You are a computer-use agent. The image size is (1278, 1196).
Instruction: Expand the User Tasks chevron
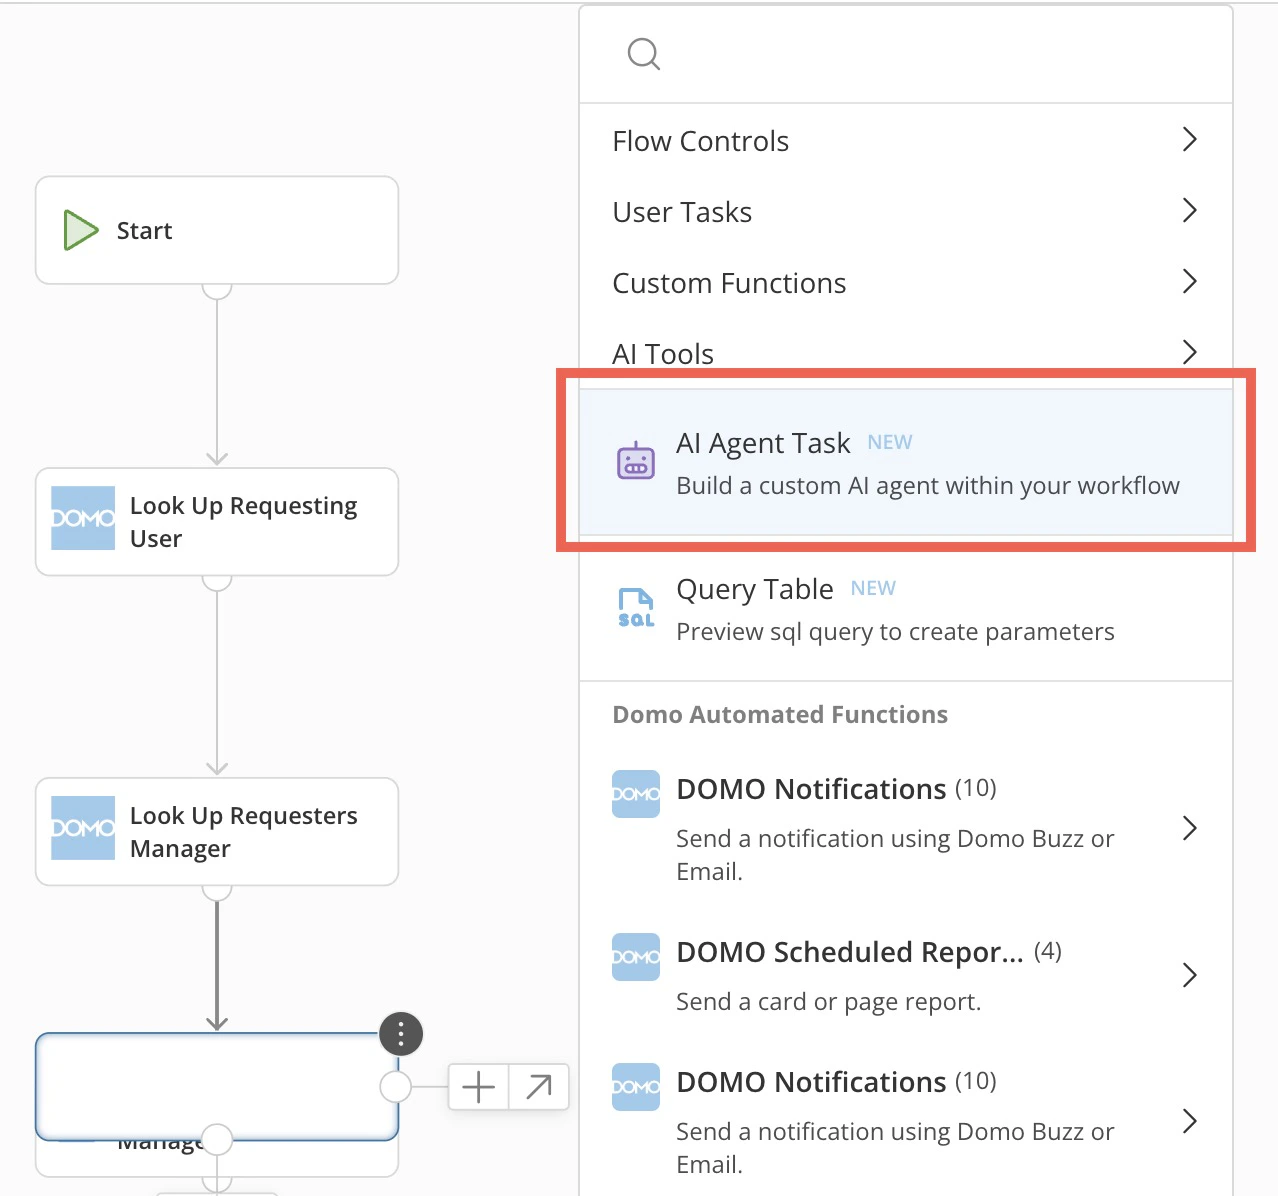1189,210
